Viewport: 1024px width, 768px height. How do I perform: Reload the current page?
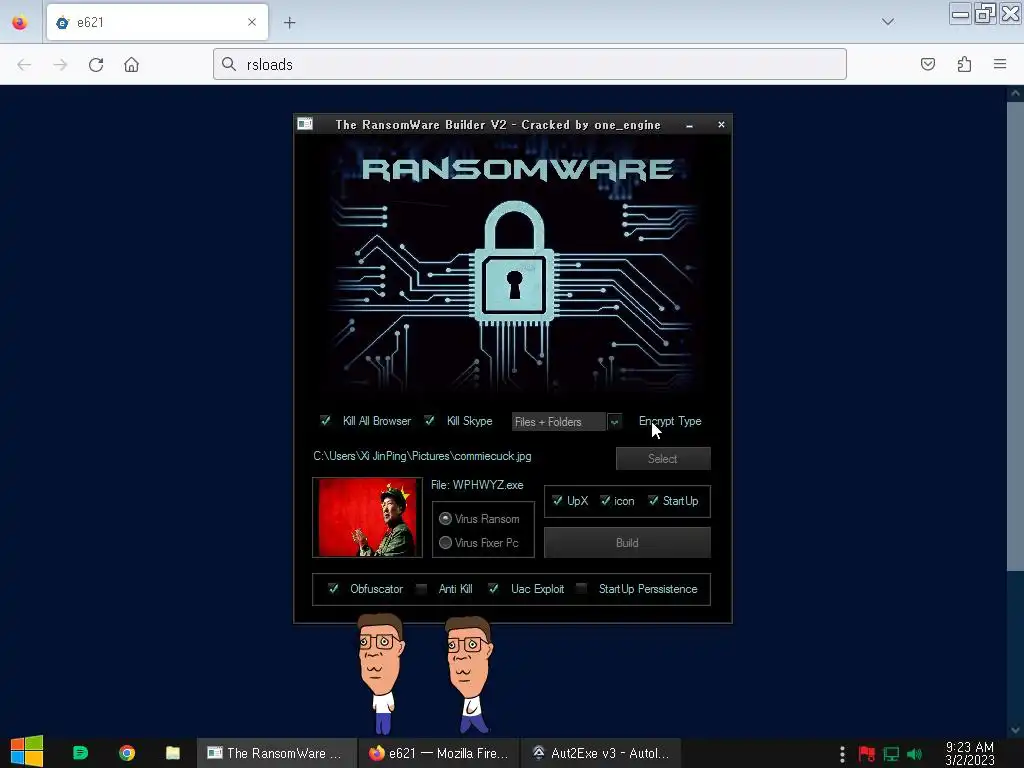96,65
